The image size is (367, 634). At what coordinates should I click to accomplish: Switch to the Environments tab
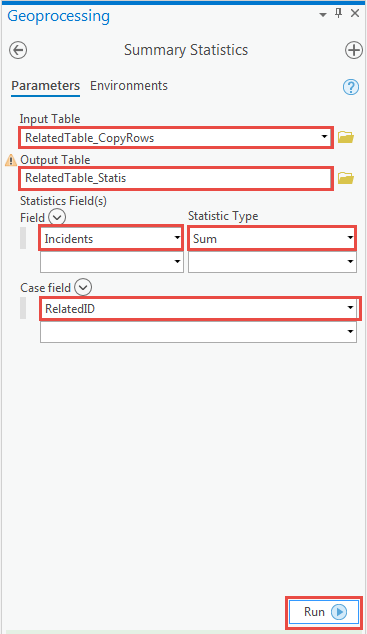pyautogui.click(x=129, y=86)
